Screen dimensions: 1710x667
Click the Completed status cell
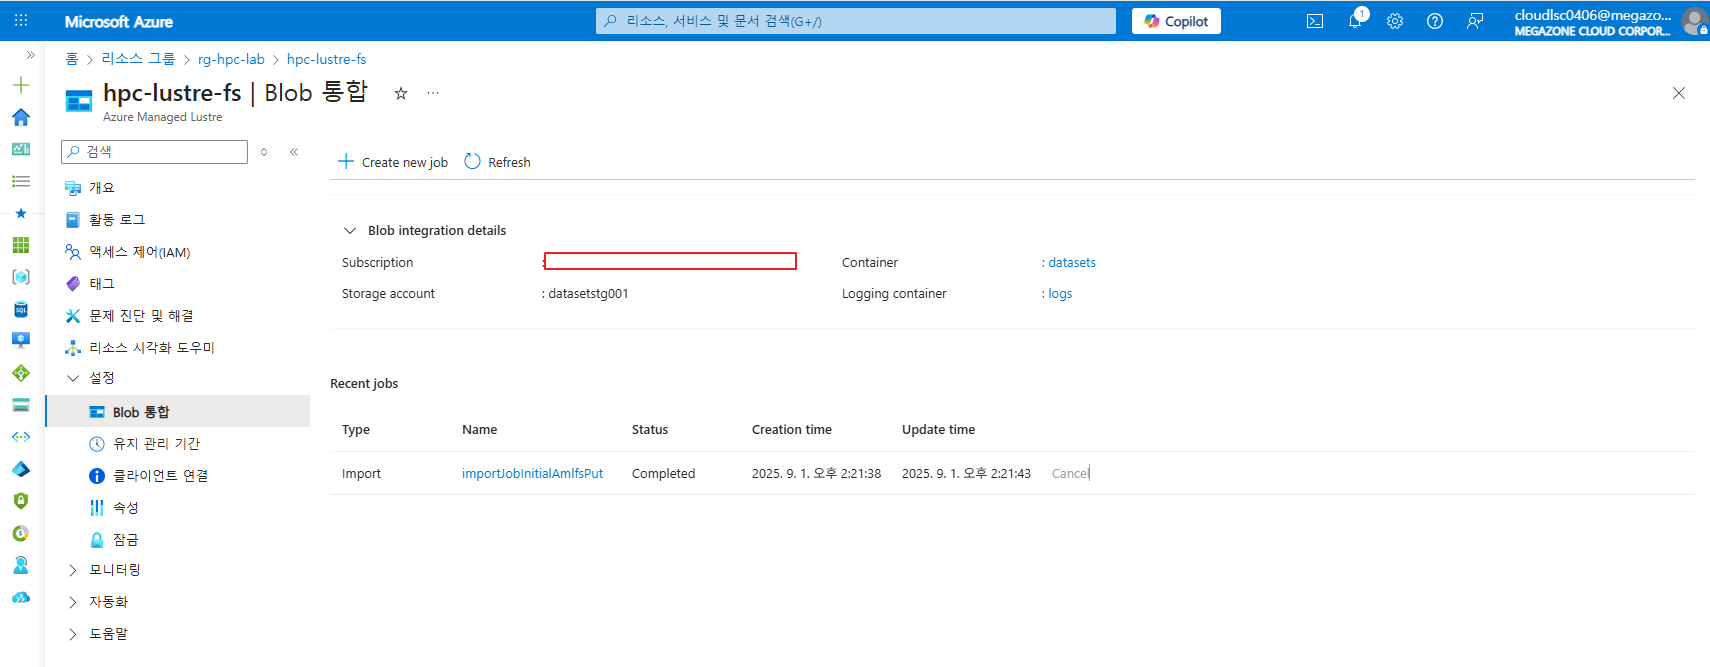click(664, 474)
